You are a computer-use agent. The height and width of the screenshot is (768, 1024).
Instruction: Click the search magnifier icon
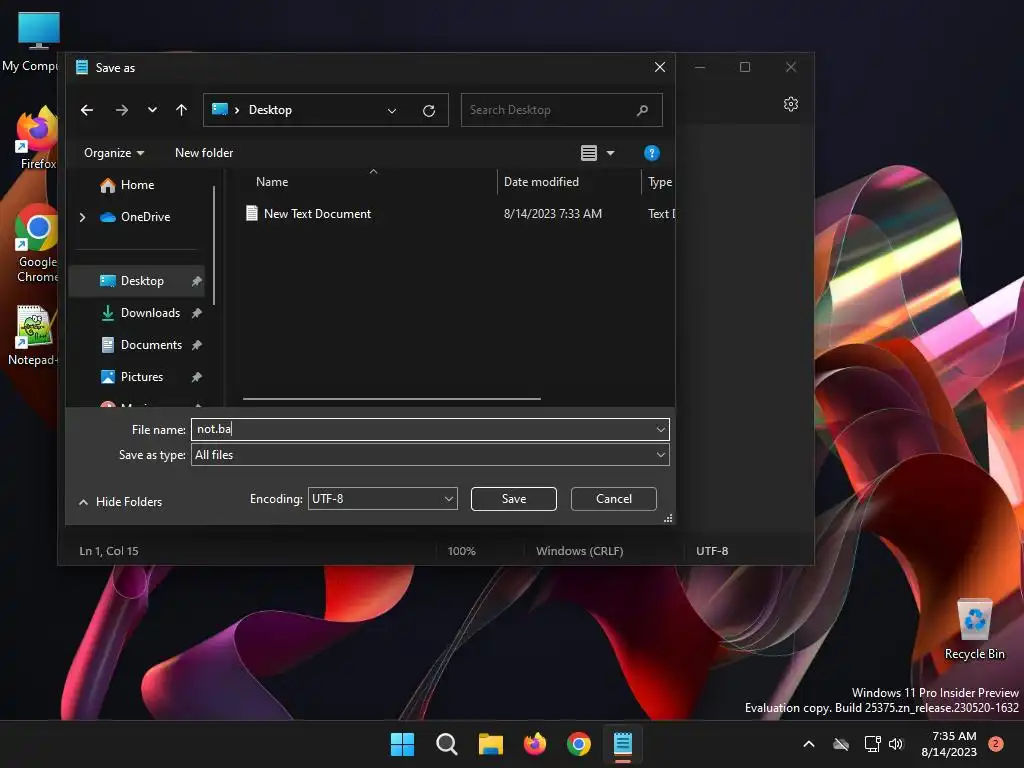click(x=643, y=110)
